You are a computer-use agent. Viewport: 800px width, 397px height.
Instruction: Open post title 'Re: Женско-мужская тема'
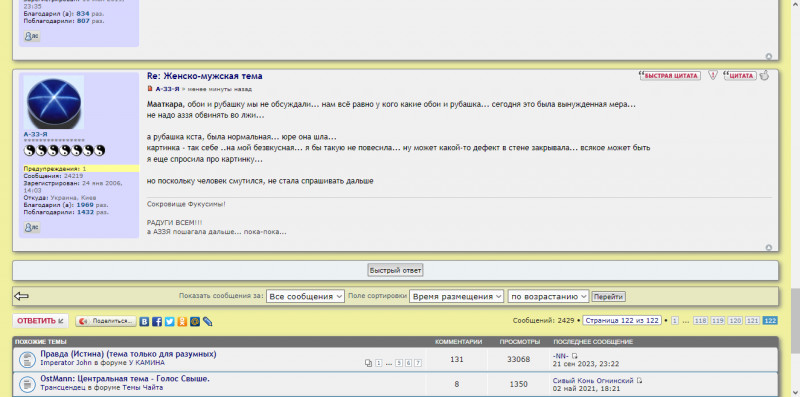click(x=205, y=76)
